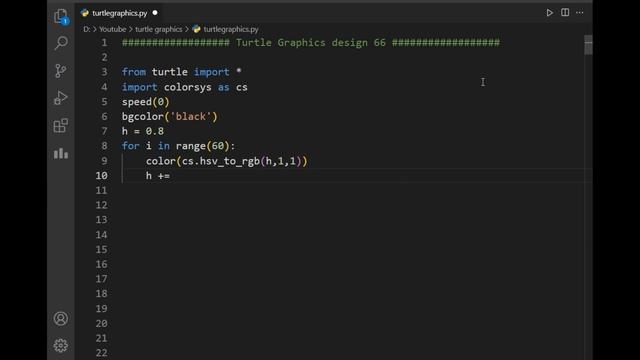
Task: Click the Youtube breadcrumb folder
Action: click(x=113, y=29)
